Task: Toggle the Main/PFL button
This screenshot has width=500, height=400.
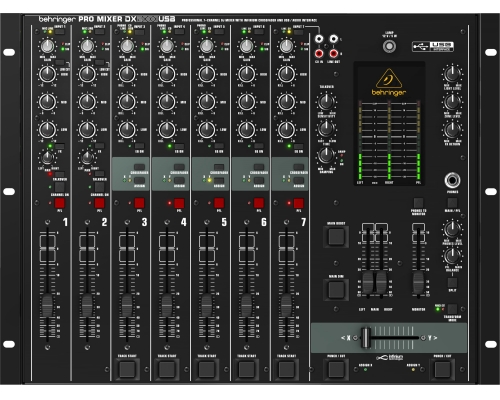Action: pyautogui.click(x=452, y=203)
